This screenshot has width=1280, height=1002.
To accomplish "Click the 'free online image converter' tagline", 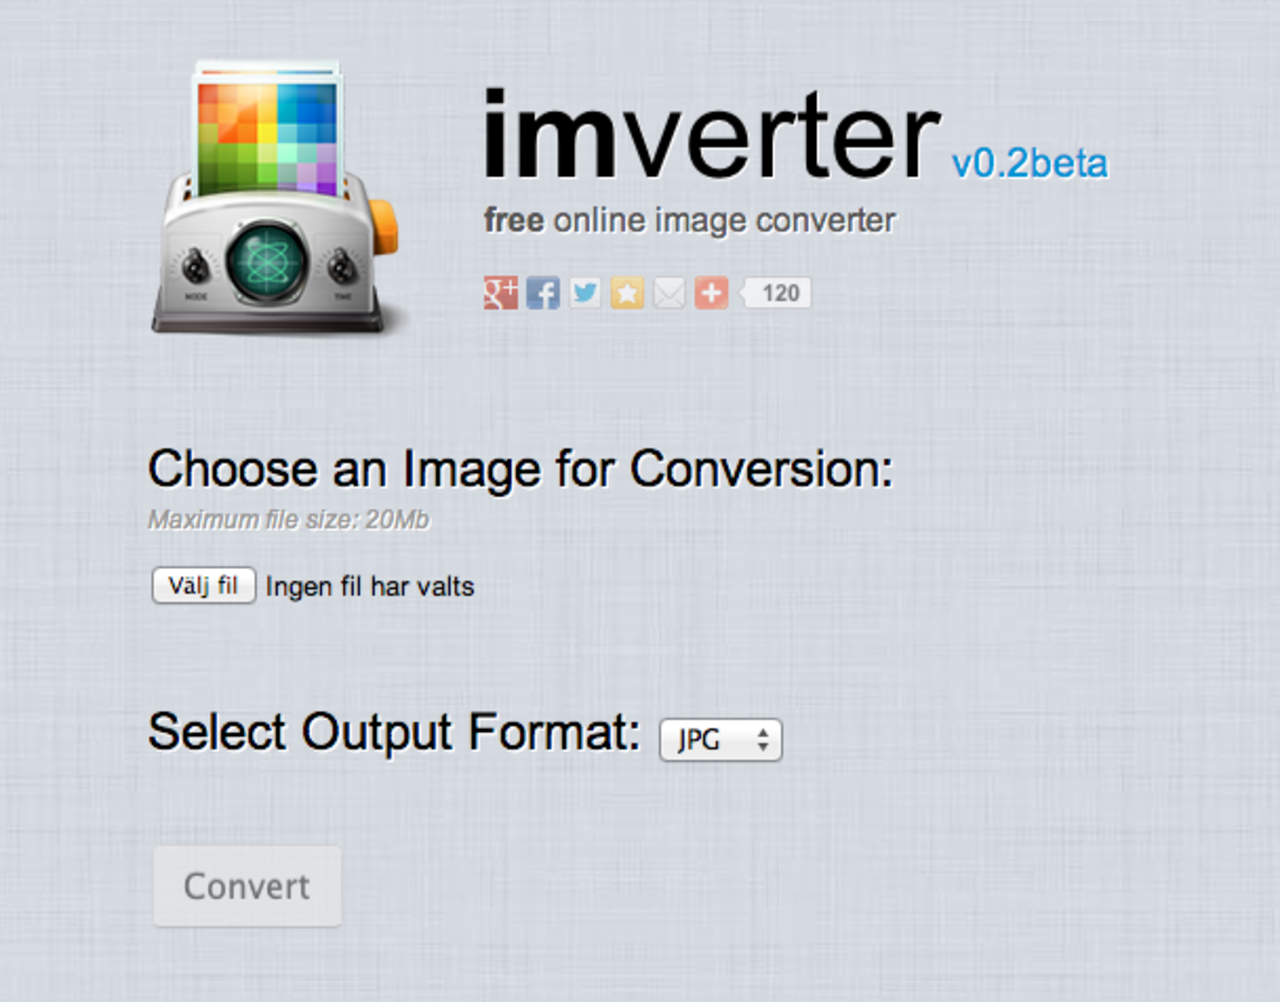I will click(690, 220).
